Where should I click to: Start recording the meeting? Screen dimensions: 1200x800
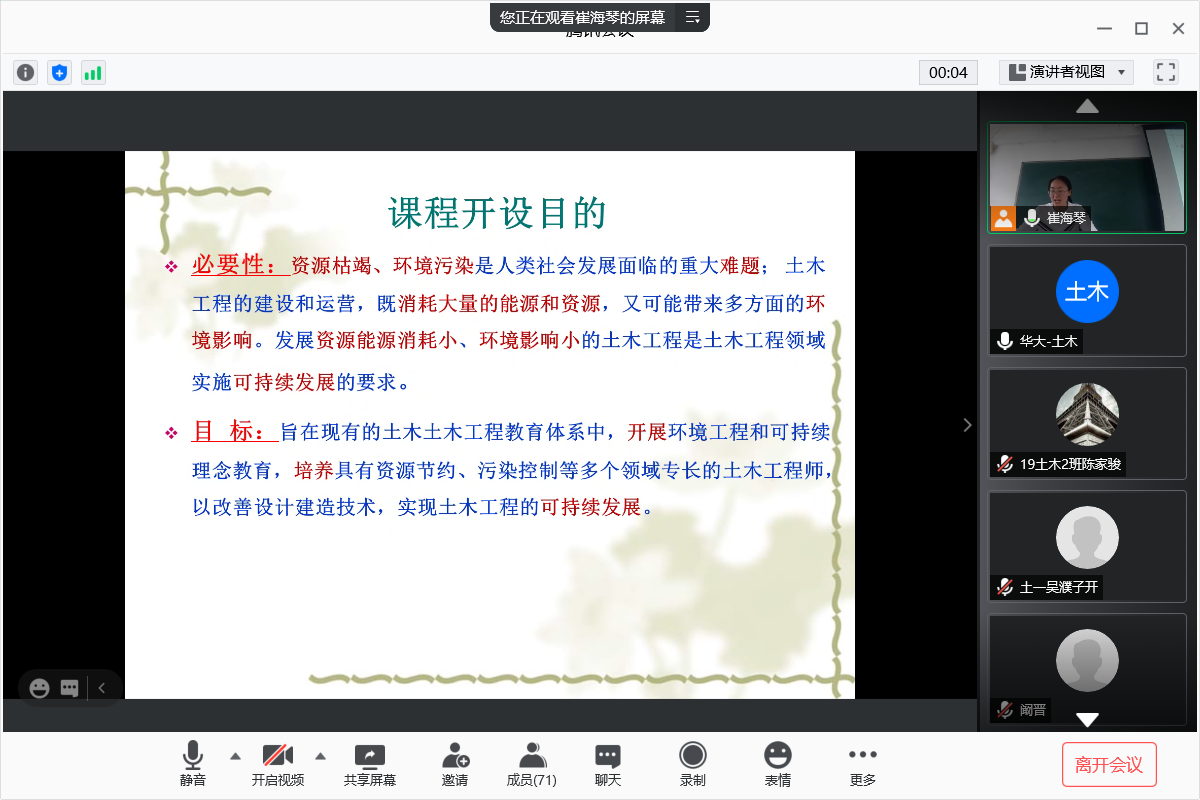[692, 764]
